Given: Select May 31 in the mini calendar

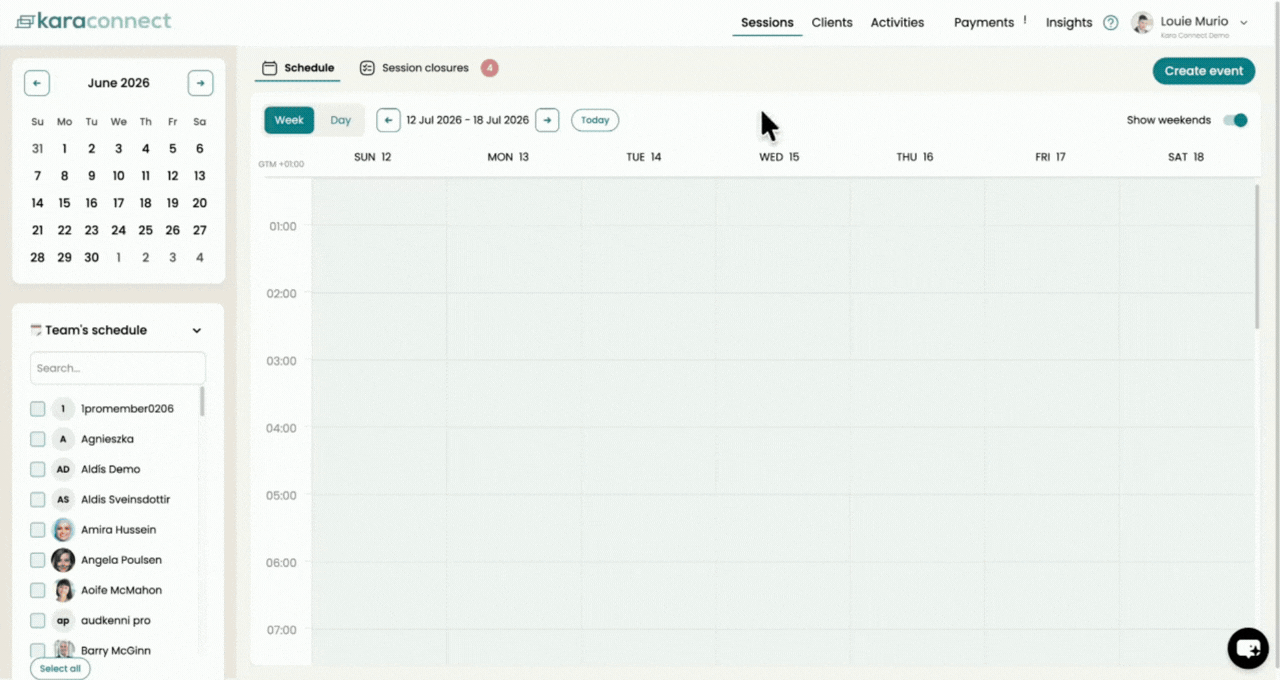Looking at the screenshot, I should [37, 149].
